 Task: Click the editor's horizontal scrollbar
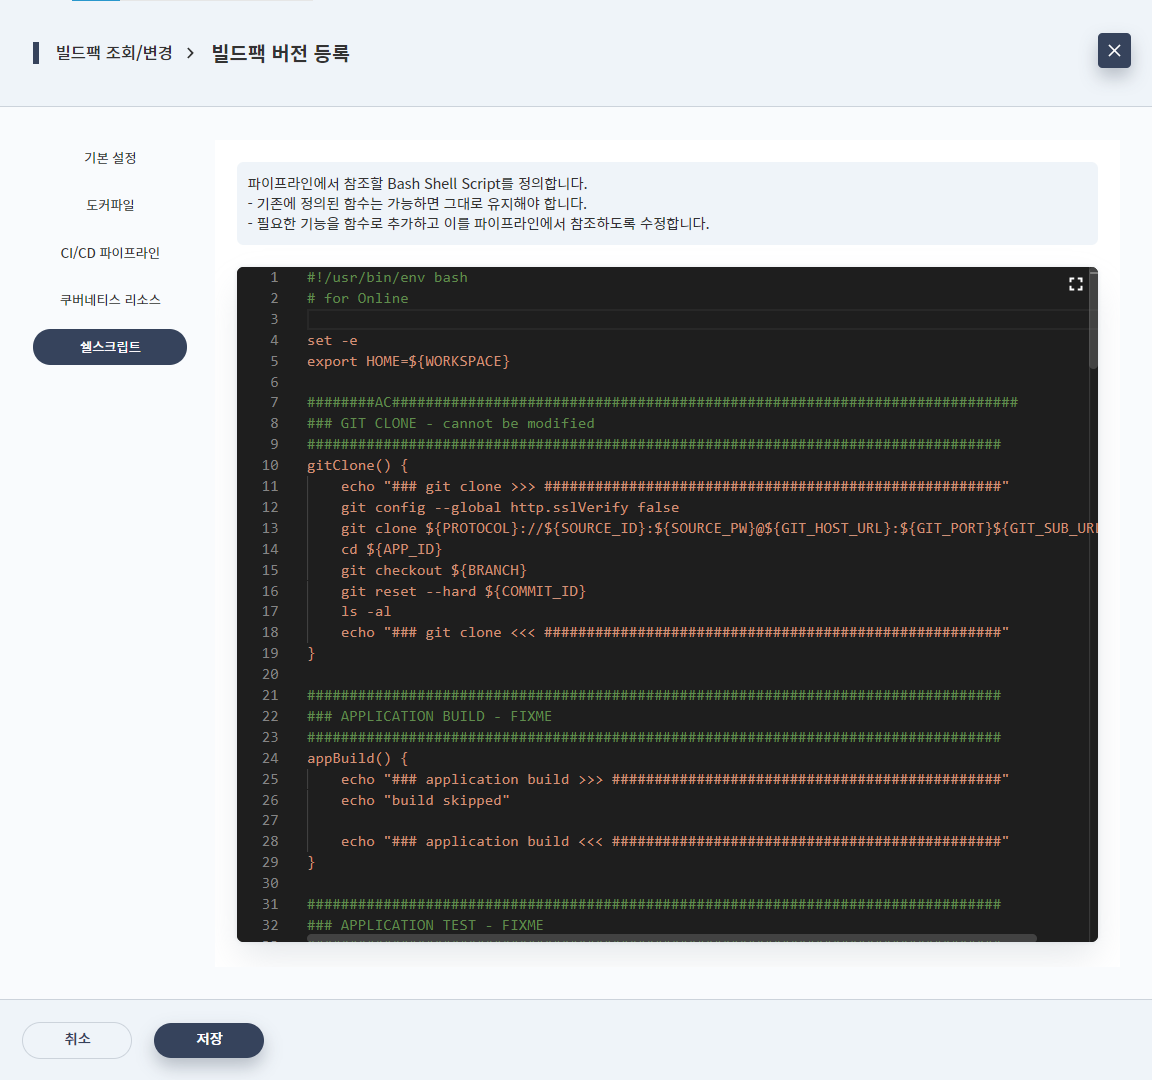pos(672,938)
